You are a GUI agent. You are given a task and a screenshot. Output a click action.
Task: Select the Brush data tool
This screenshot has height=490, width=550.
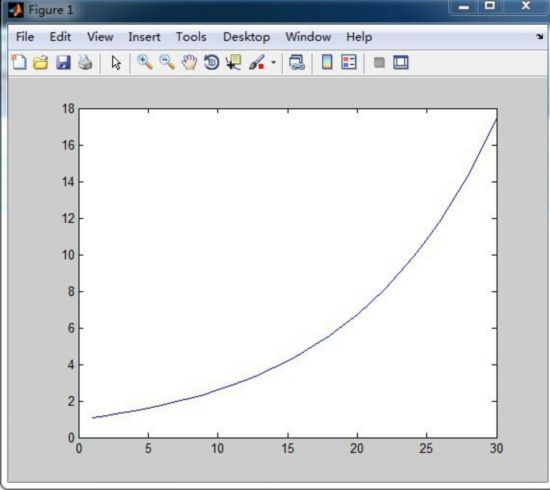tap(257, 62)
